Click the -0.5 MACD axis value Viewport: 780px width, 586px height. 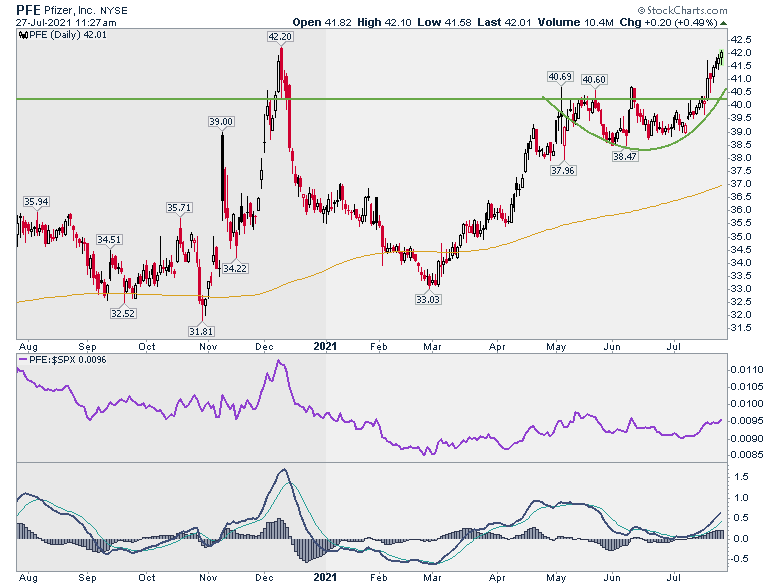coord(739,560)
